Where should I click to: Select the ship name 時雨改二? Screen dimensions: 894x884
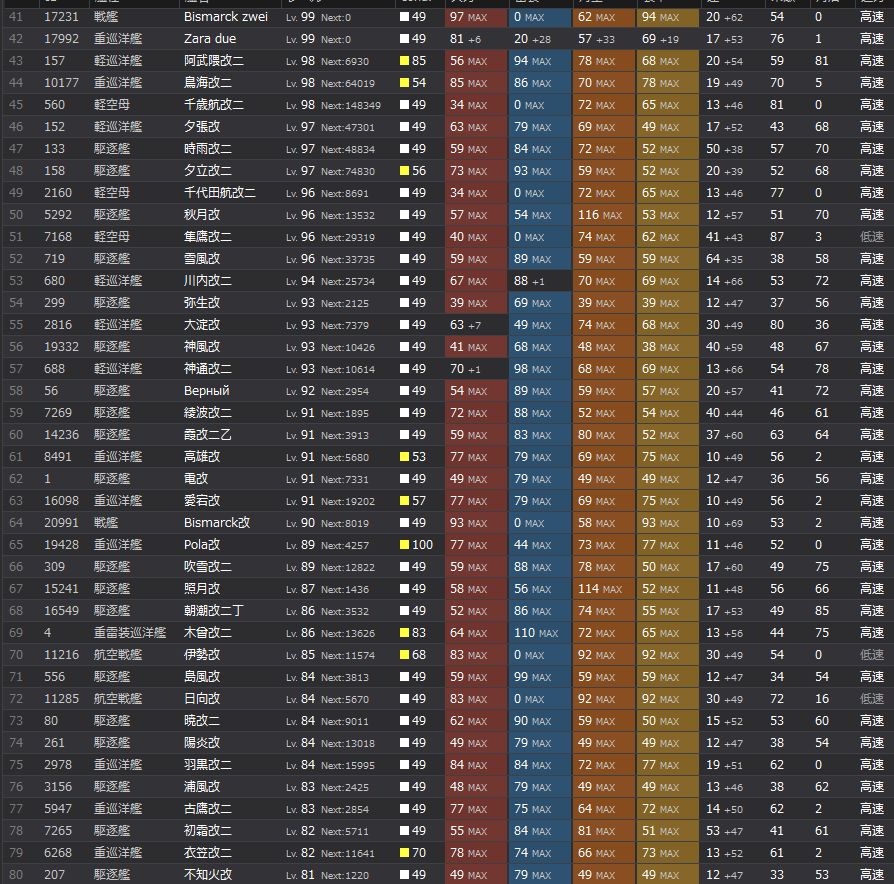click(x=208, y=149)
